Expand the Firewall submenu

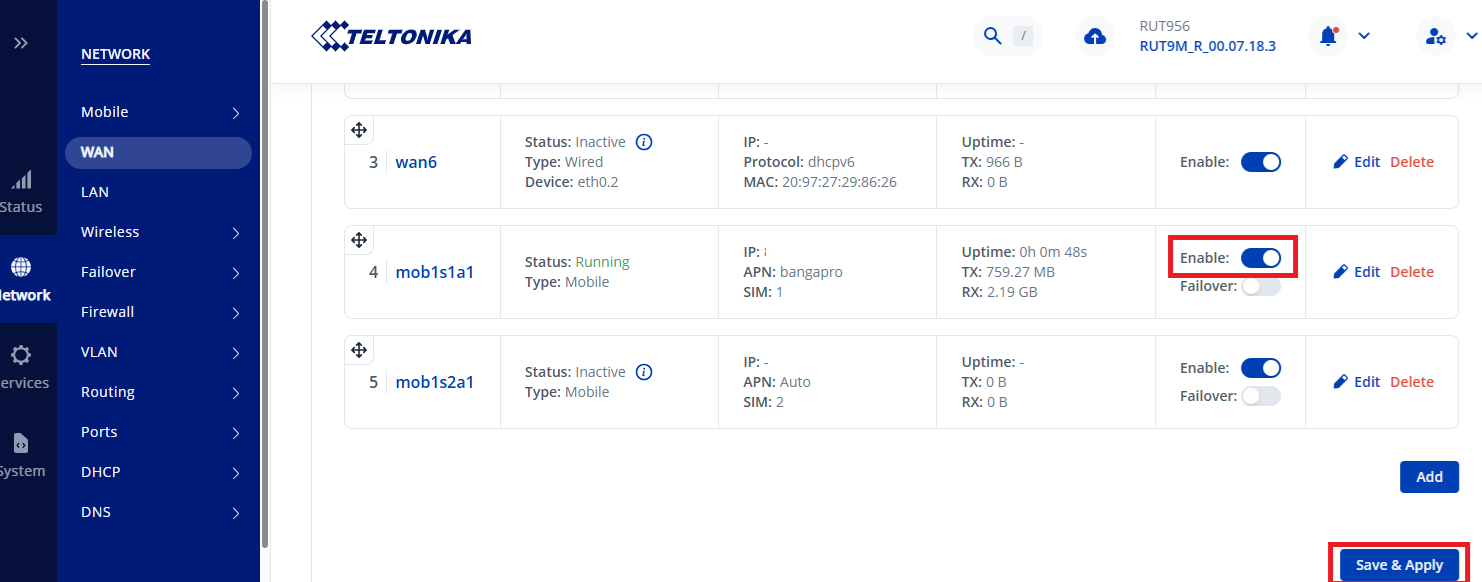point(236,313)
